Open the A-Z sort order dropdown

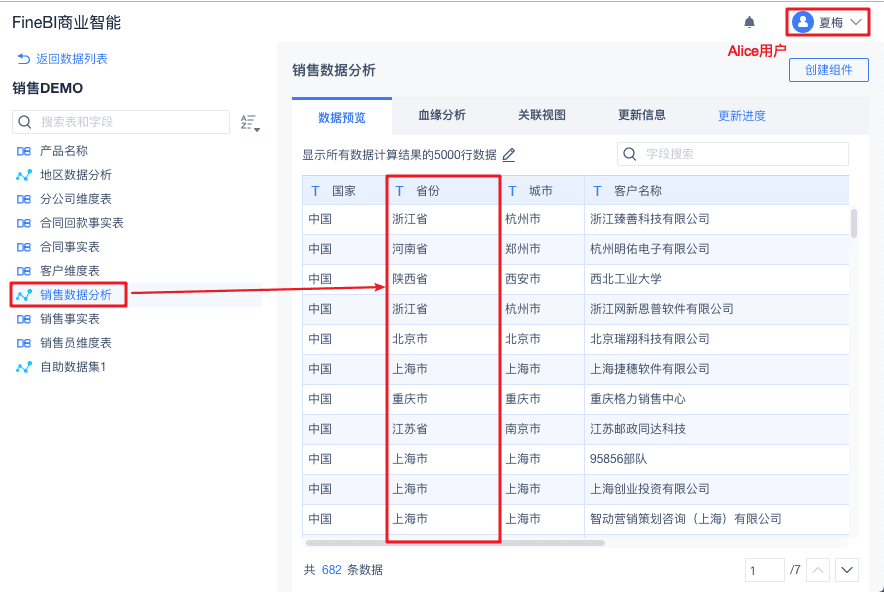[x=250, y=122]
